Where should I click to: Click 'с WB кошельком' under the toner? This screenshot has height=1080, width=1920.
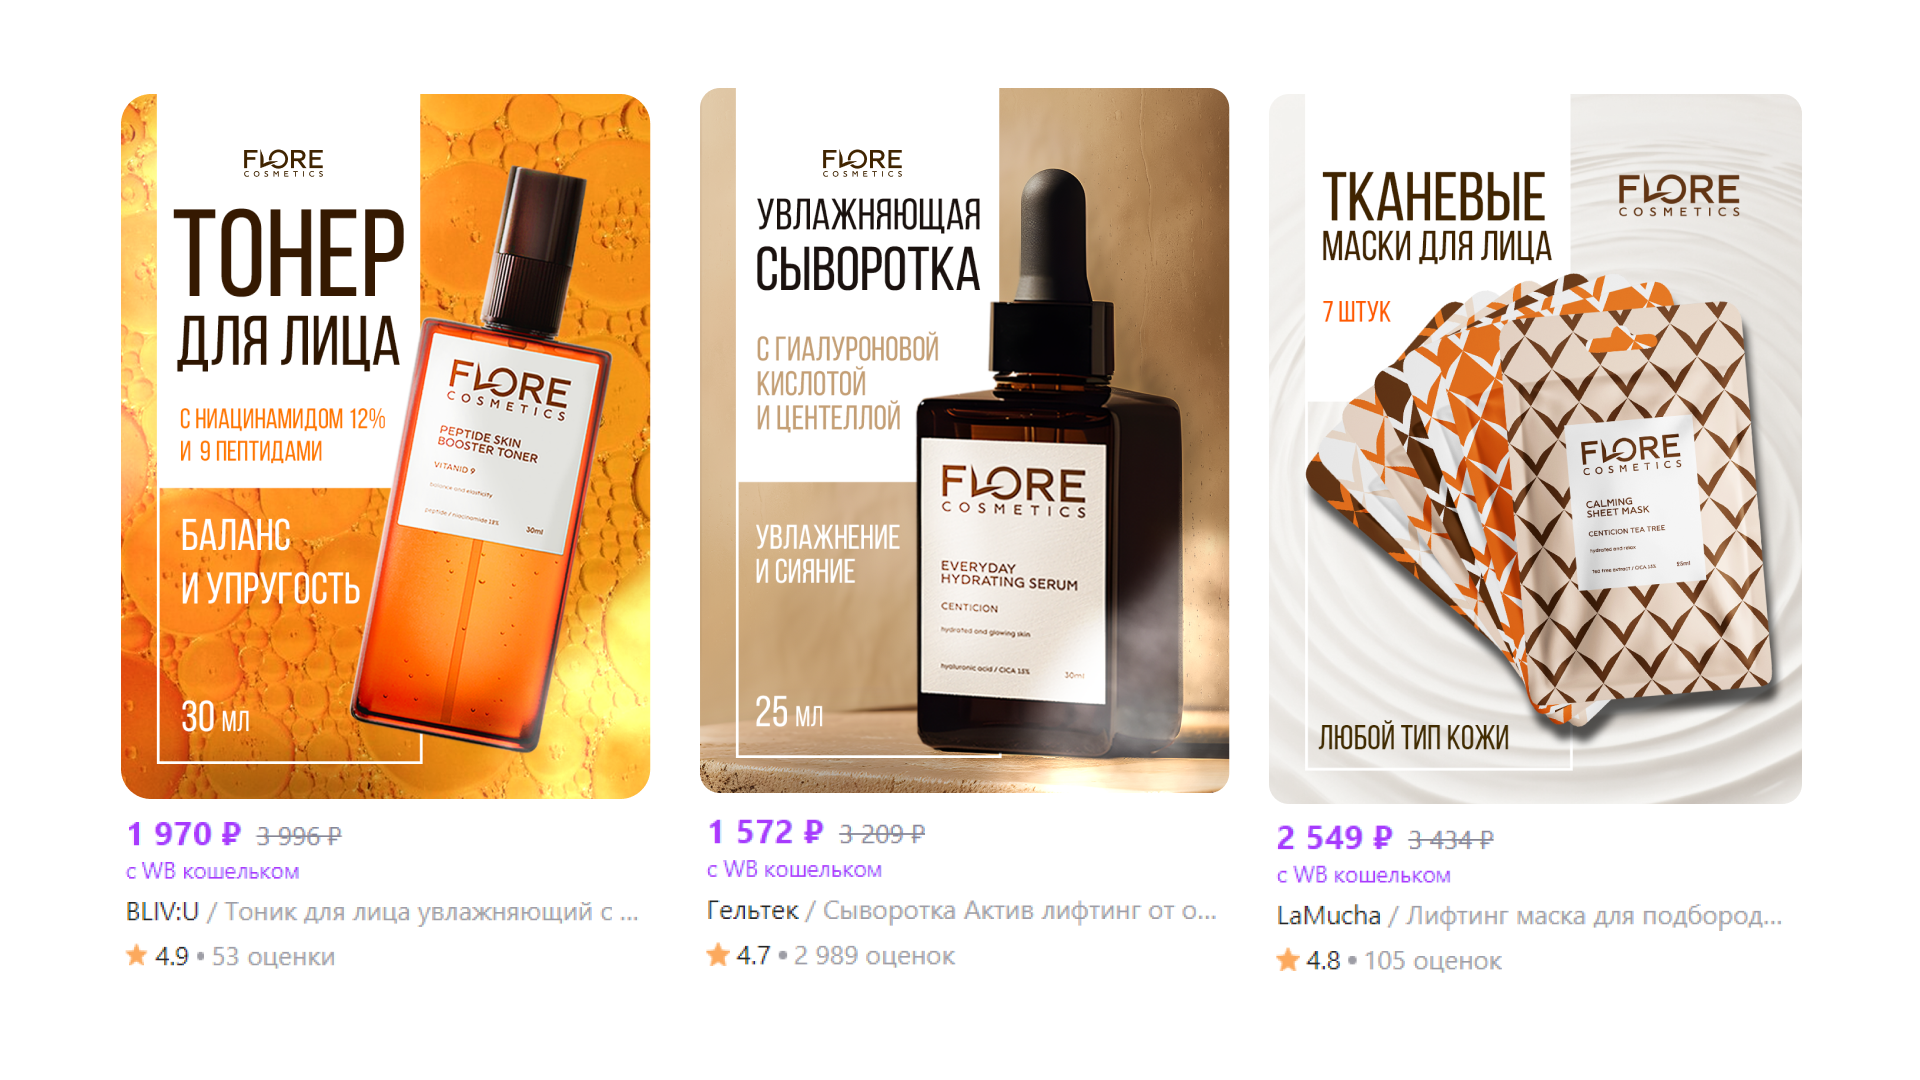pyautogui.click(x=213, y=872)
